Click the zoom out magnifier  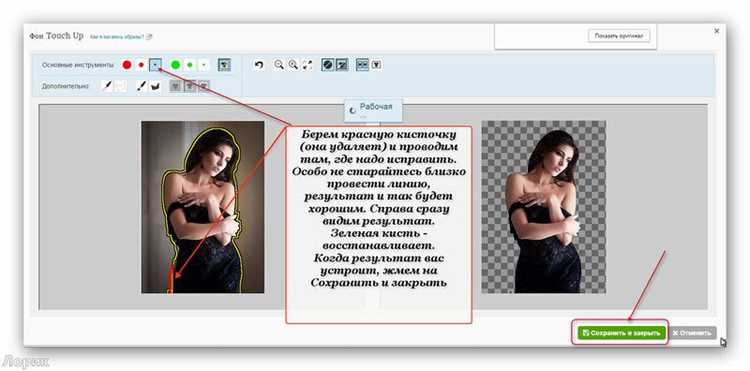(278, 65)
